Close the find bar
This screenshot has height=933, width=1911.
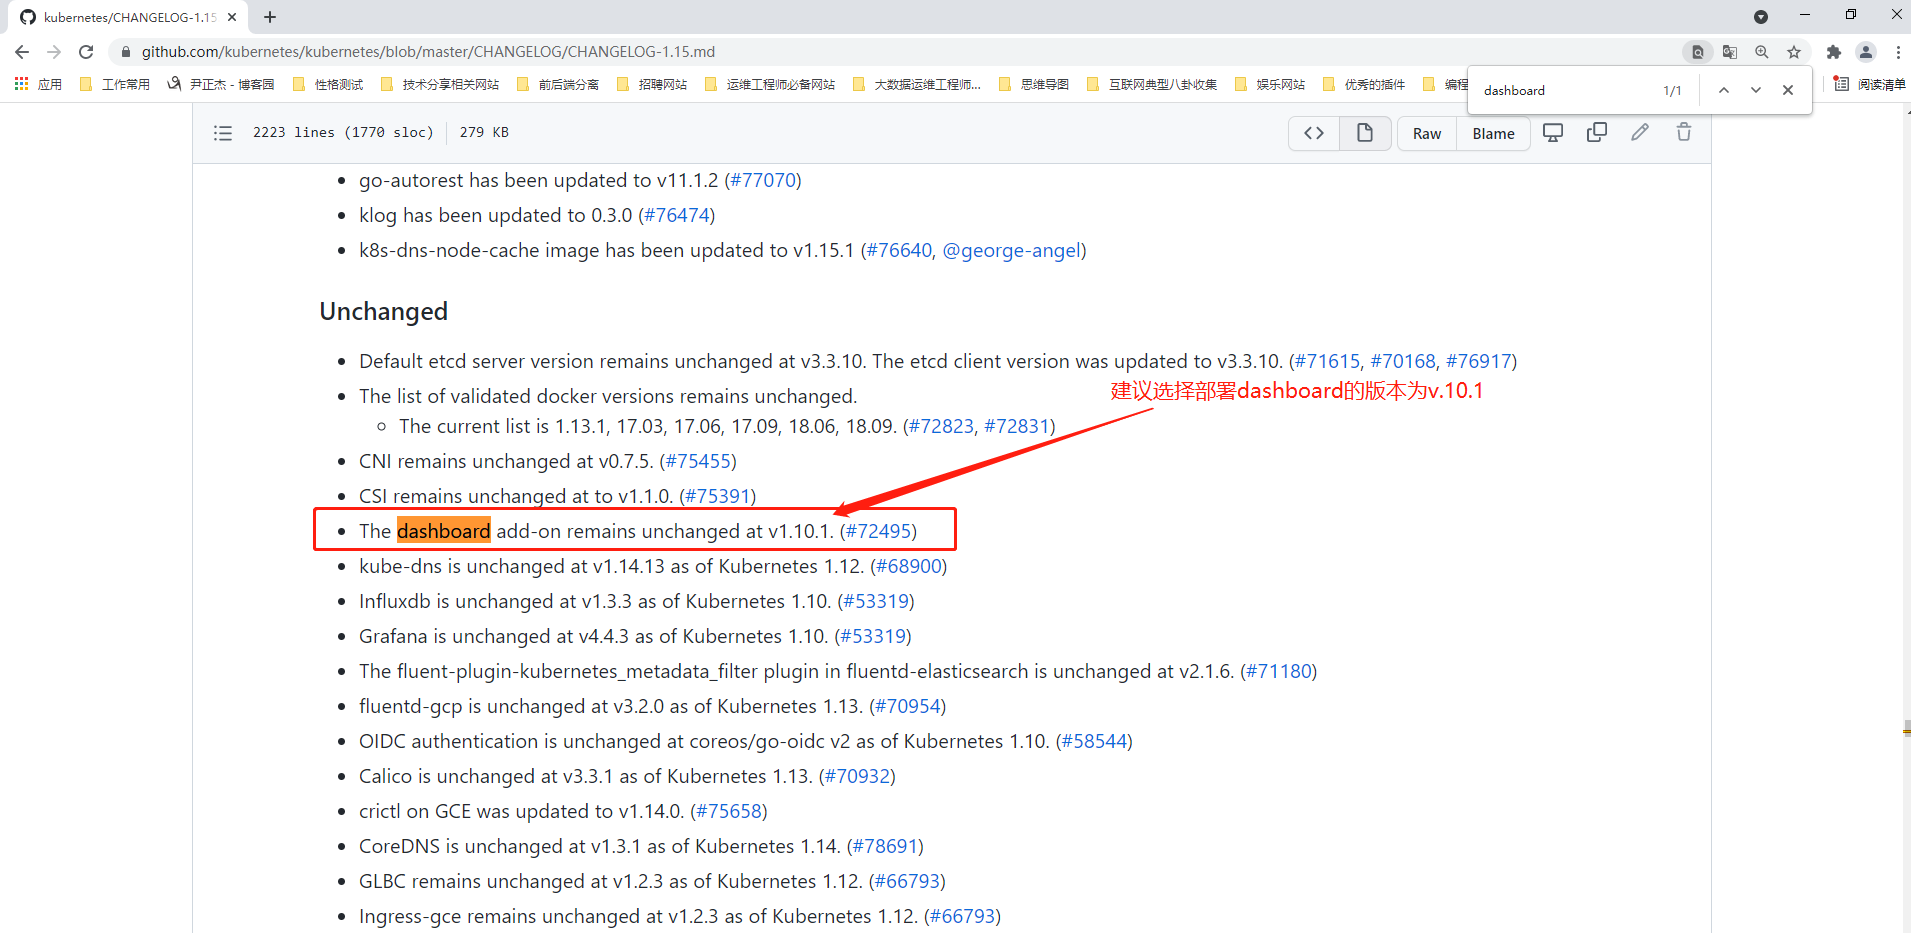click(x=1788, y=90)
